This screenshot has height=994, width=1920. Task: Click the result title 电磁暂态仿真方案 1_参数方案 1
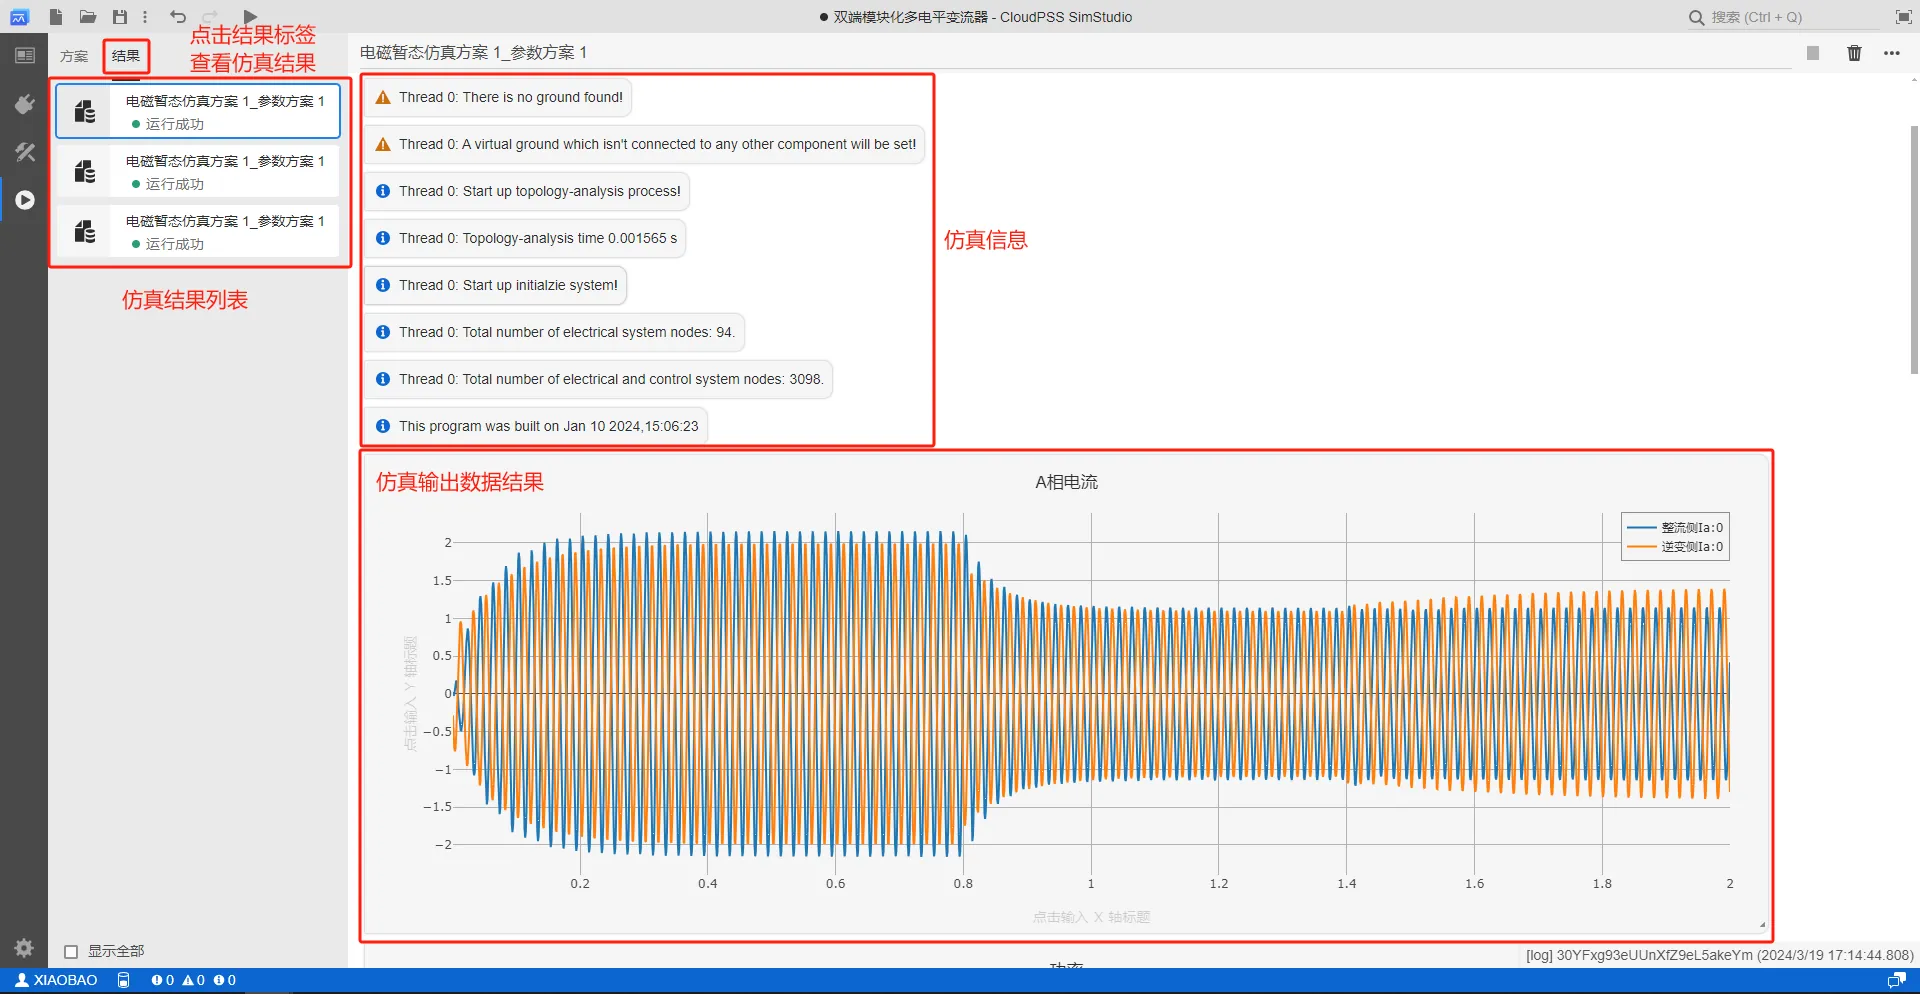pyautogui.click(x=473, y=52)
